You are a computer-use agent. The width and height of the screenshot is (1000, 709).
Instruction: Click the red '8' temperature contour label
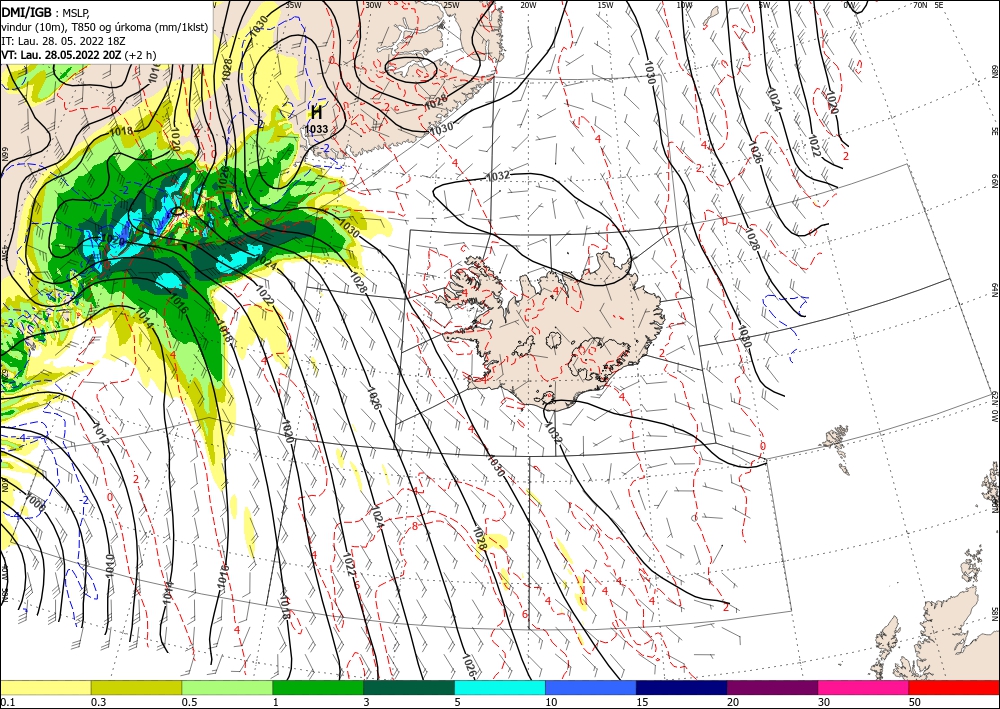[x=415, y=527]
